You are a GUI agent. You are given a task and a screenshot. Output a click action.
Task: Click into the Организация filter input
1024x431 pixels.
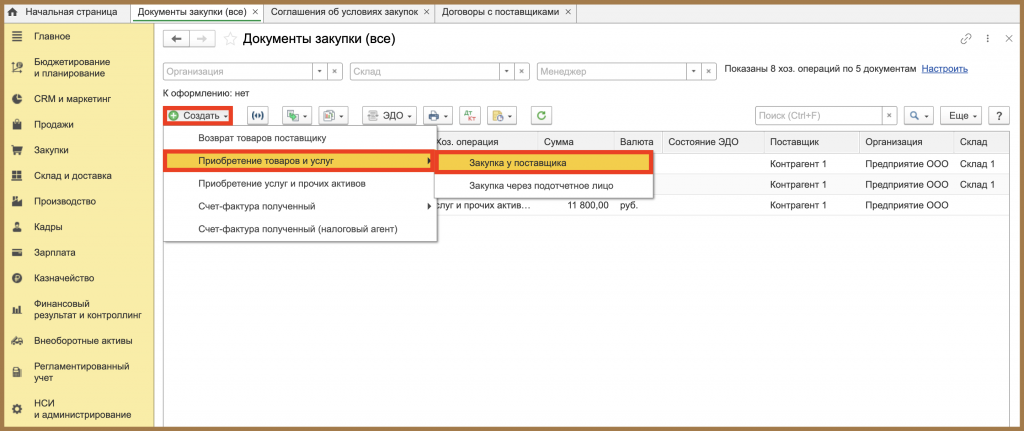tap(238, 71)
